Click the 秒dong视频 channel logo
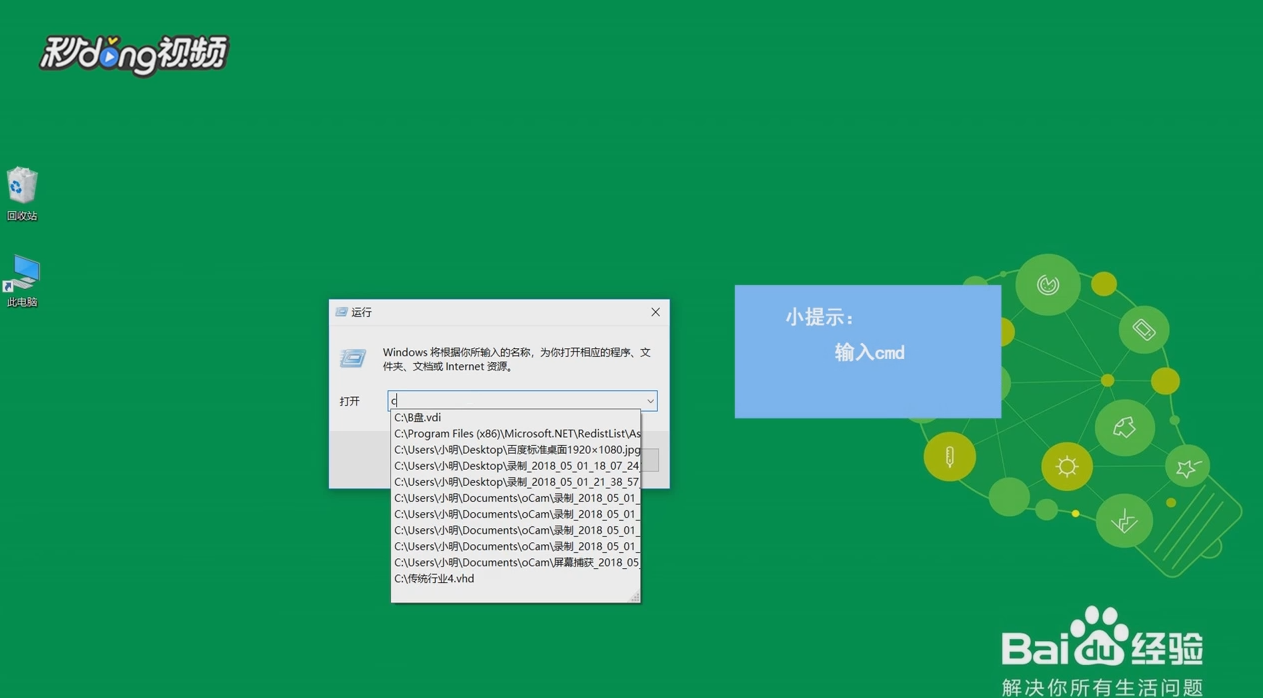 [133, 54]
